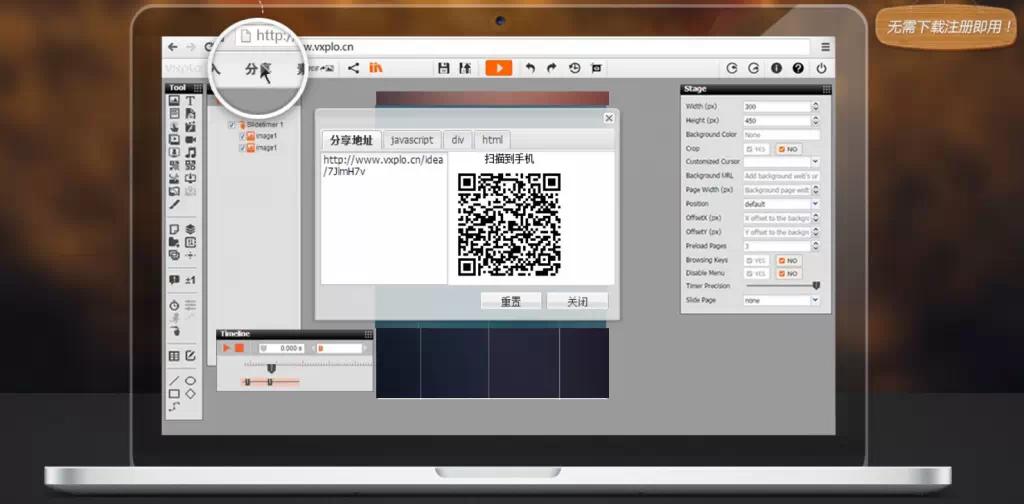Set Disable Menu to NO
1024x504 pixels.
(x=789, y=274)
